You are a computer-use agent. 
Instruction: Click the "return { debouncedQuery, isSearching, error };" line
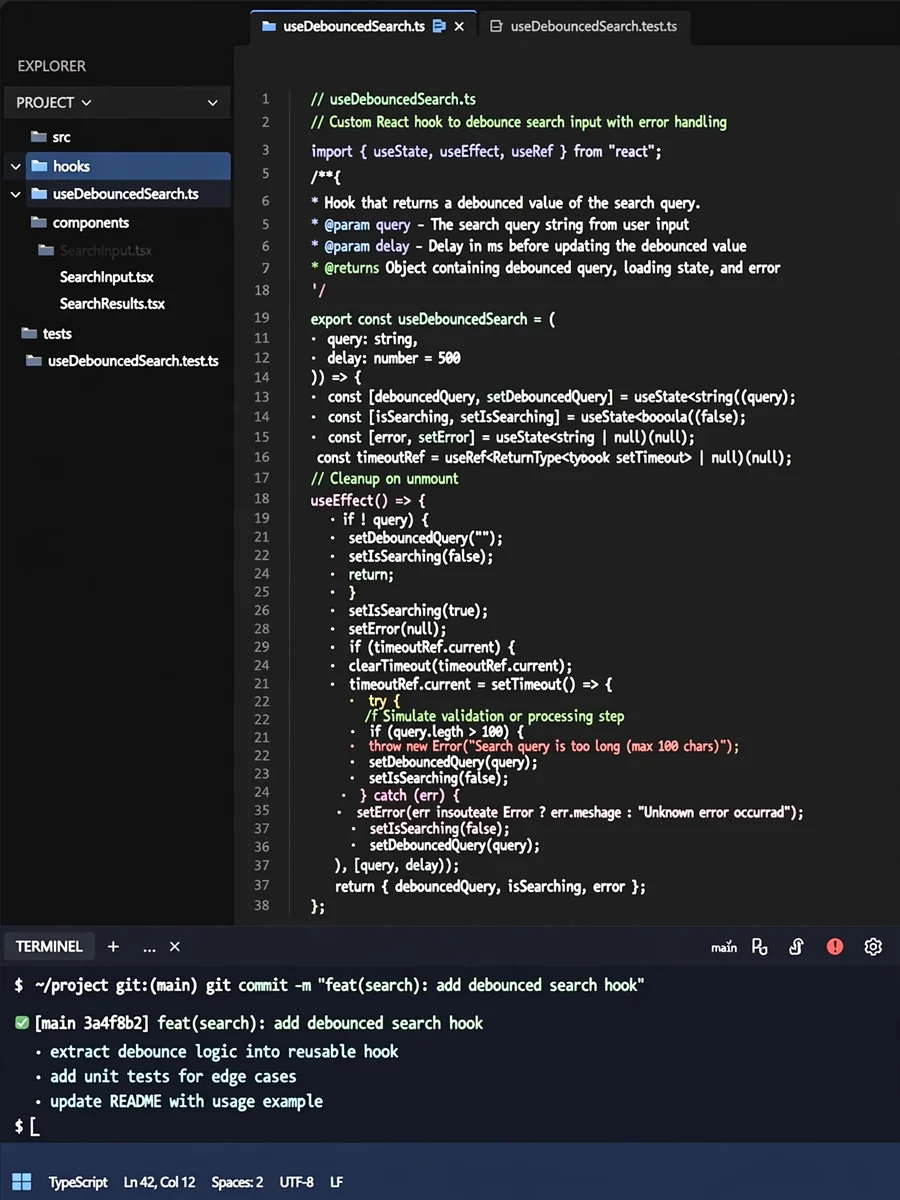[490, 886]
